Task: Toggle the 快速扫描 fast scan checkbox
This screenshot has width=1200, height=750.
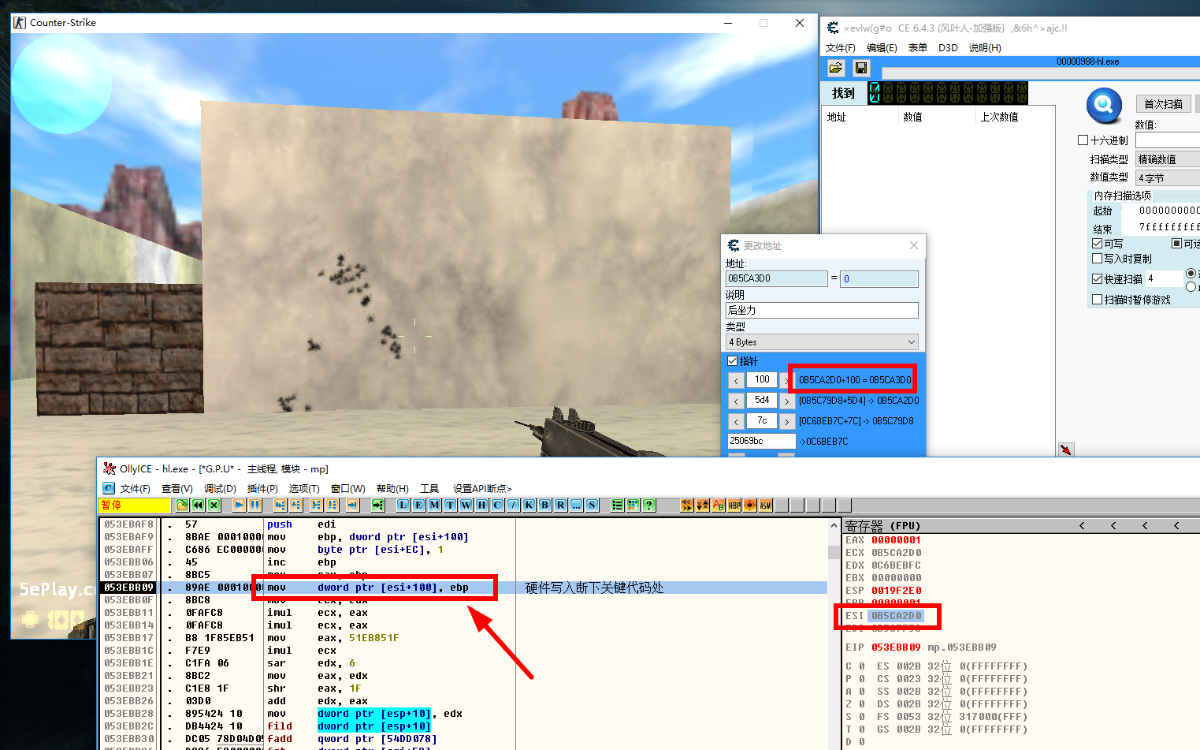Action: click(x=1097, y=279)
